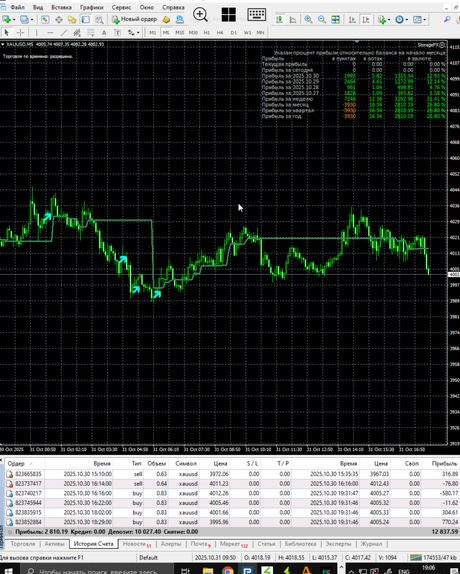Open the Market Watch window icon
Viewport: 460px width, 574px height.
click(x=45, y=19)
